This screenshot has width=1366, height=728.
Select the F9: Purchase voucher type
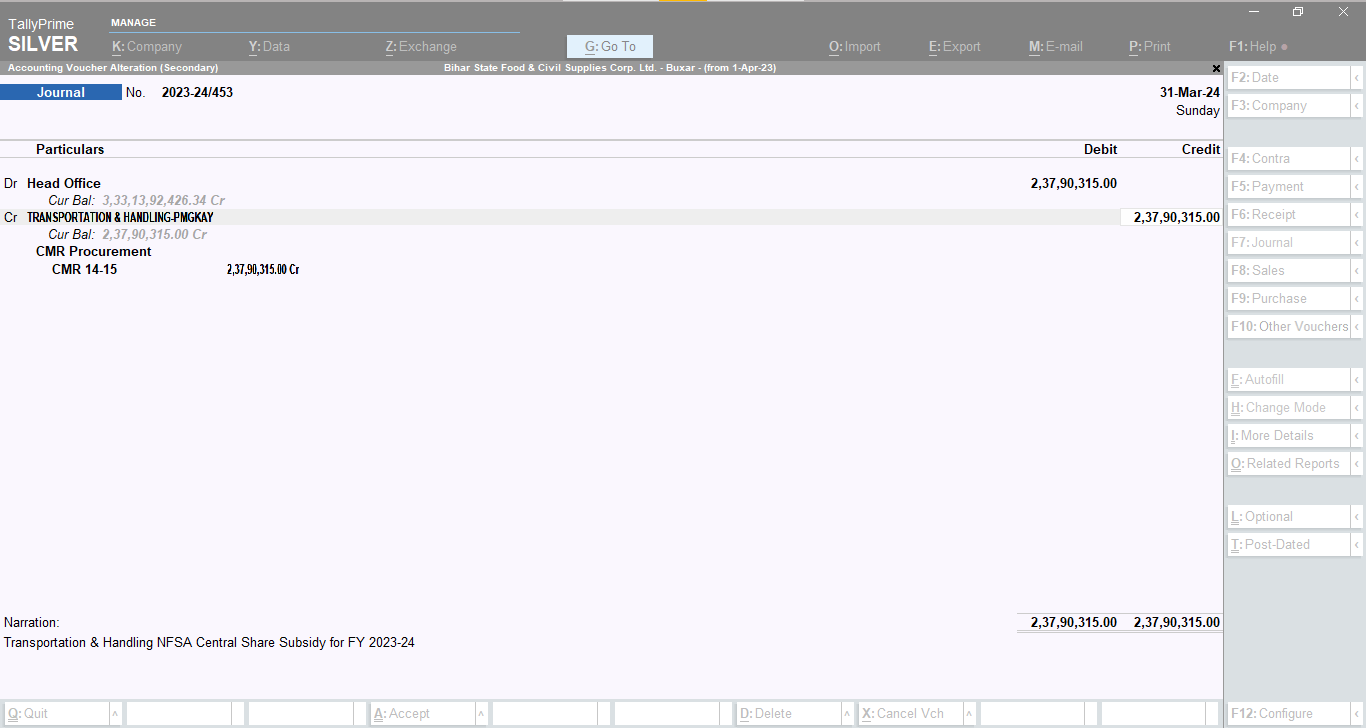1289,299
